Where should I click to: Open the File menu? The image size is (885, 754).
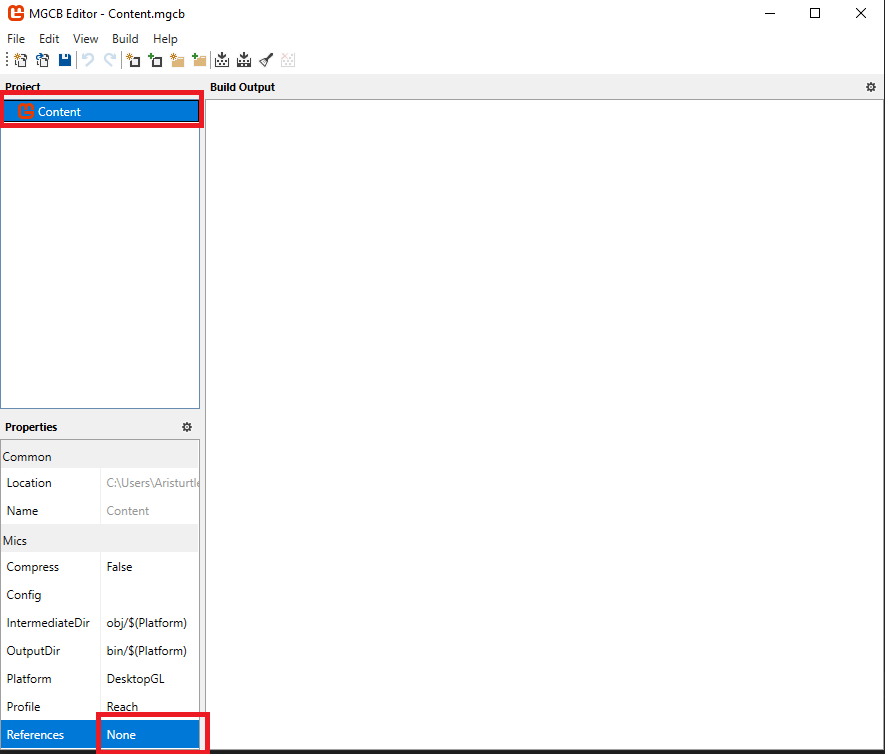coord(16,39)
